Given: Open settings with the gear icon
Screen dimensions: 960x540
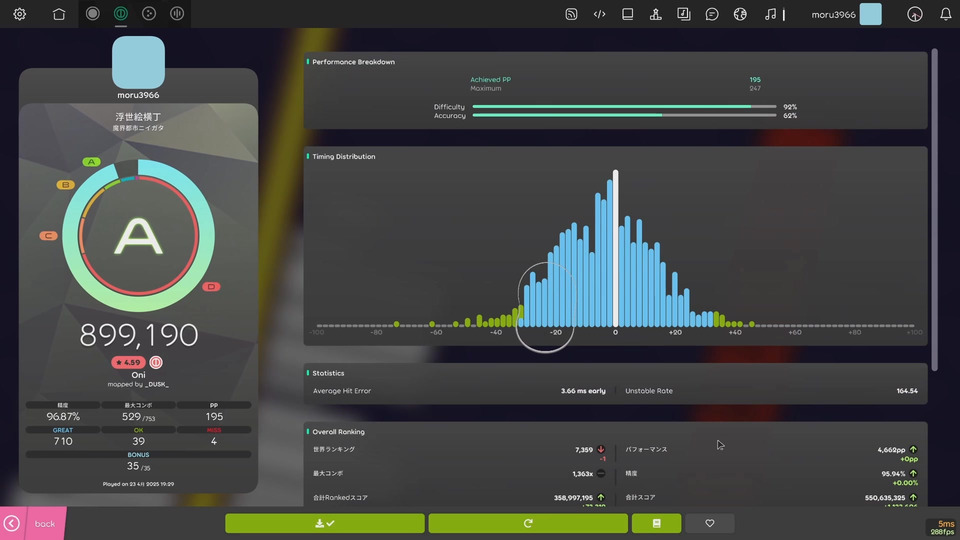Looking at the screenshot, I should coord(20,13).
